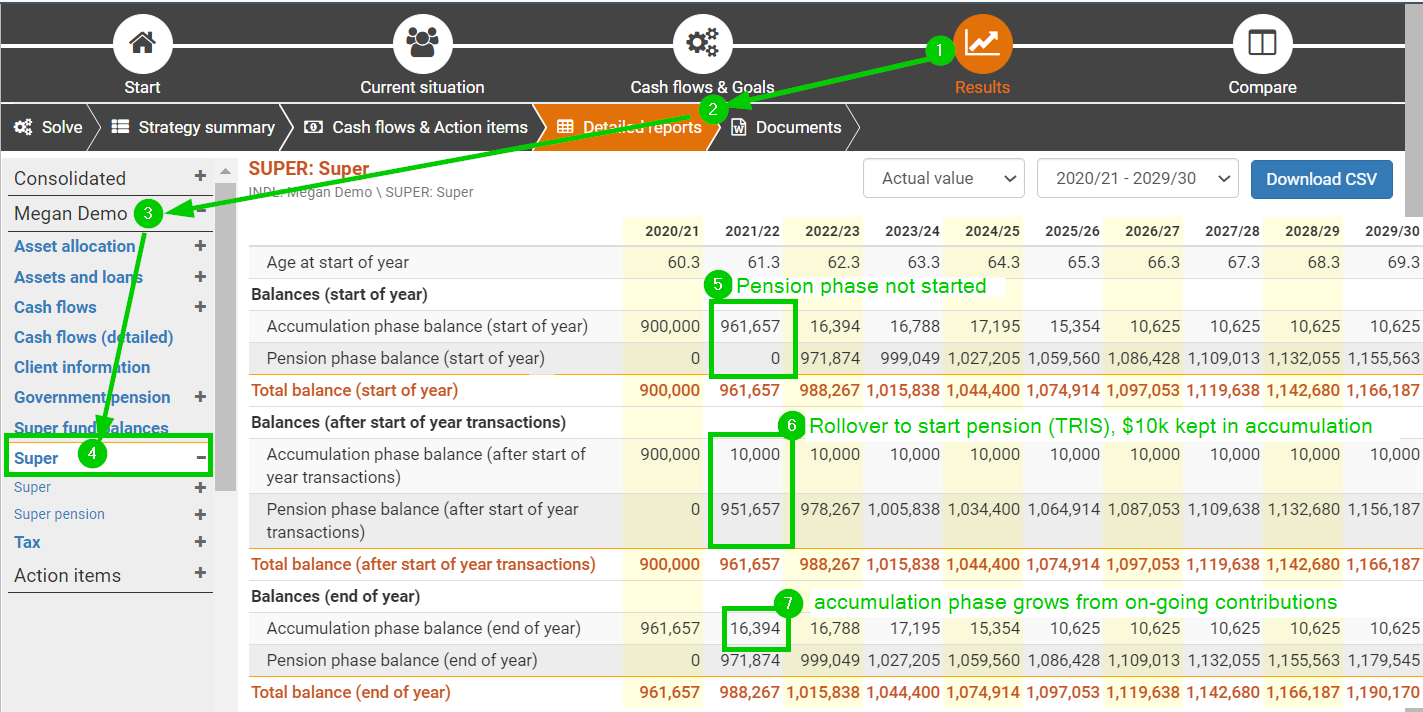1423x712 pixels.
Task: Open the Compare columns icon
Action: [x=1262, y=44]
